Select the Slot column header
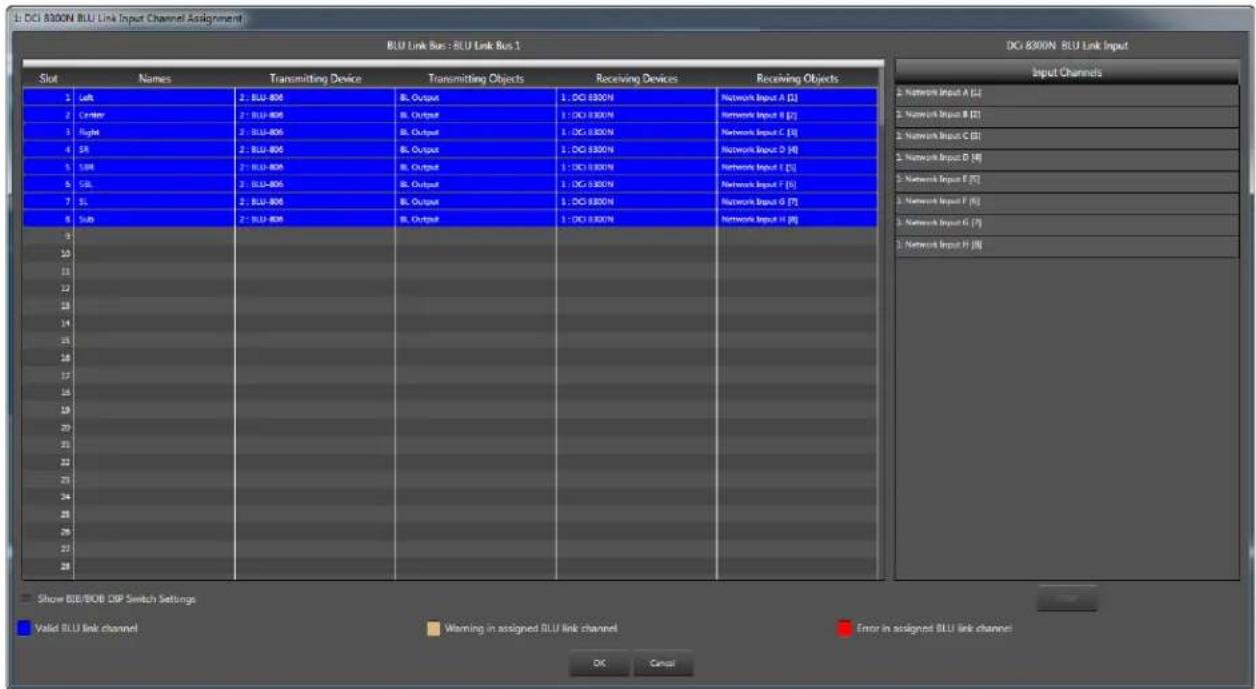 point(48,78)
